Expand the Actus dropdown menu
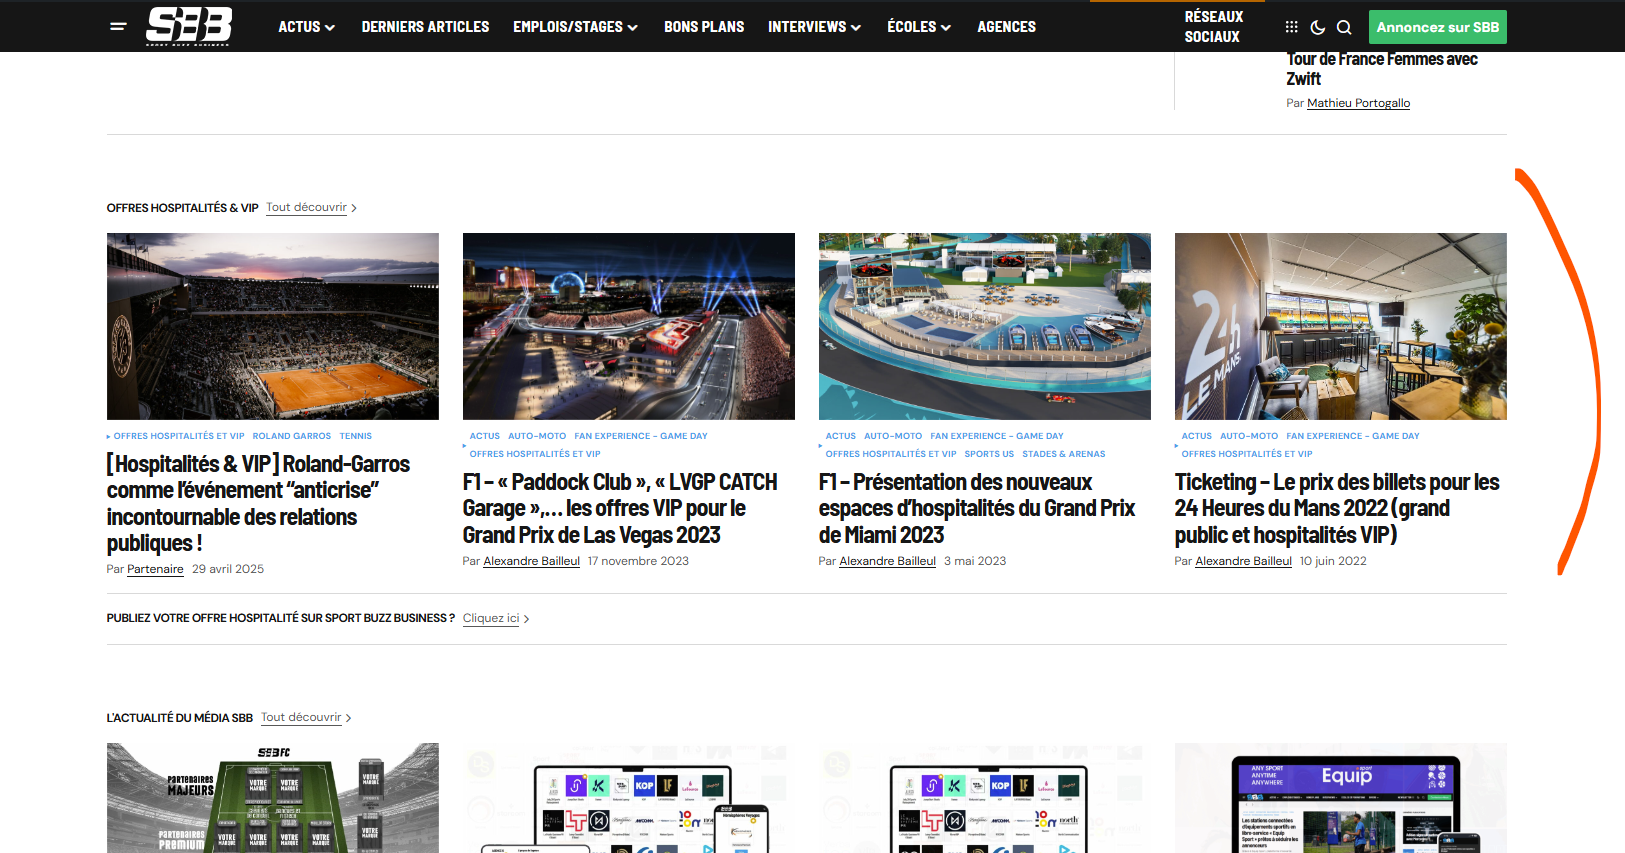This screenshot has height=853, width=1625. tap(306, 27)
